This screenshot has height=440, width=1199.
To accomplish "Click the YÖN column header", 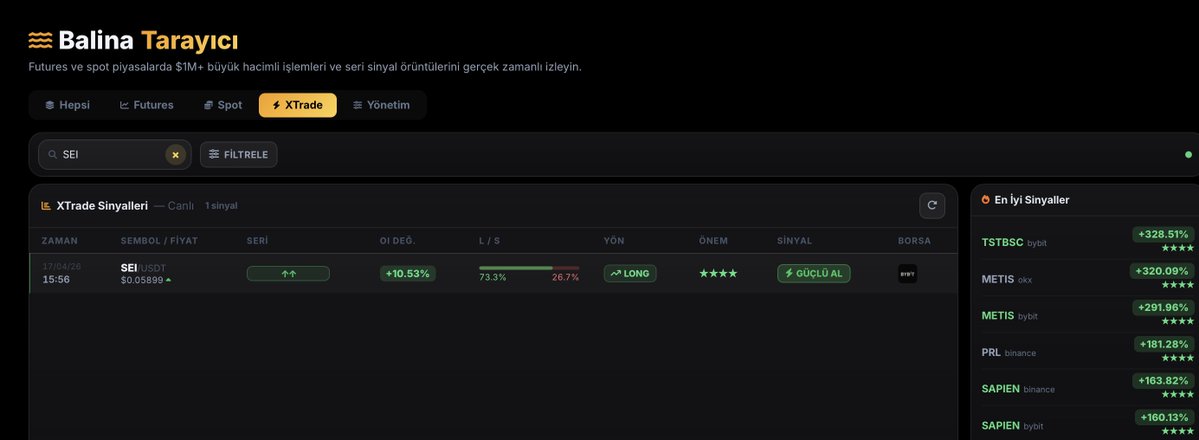I will 614,240.
